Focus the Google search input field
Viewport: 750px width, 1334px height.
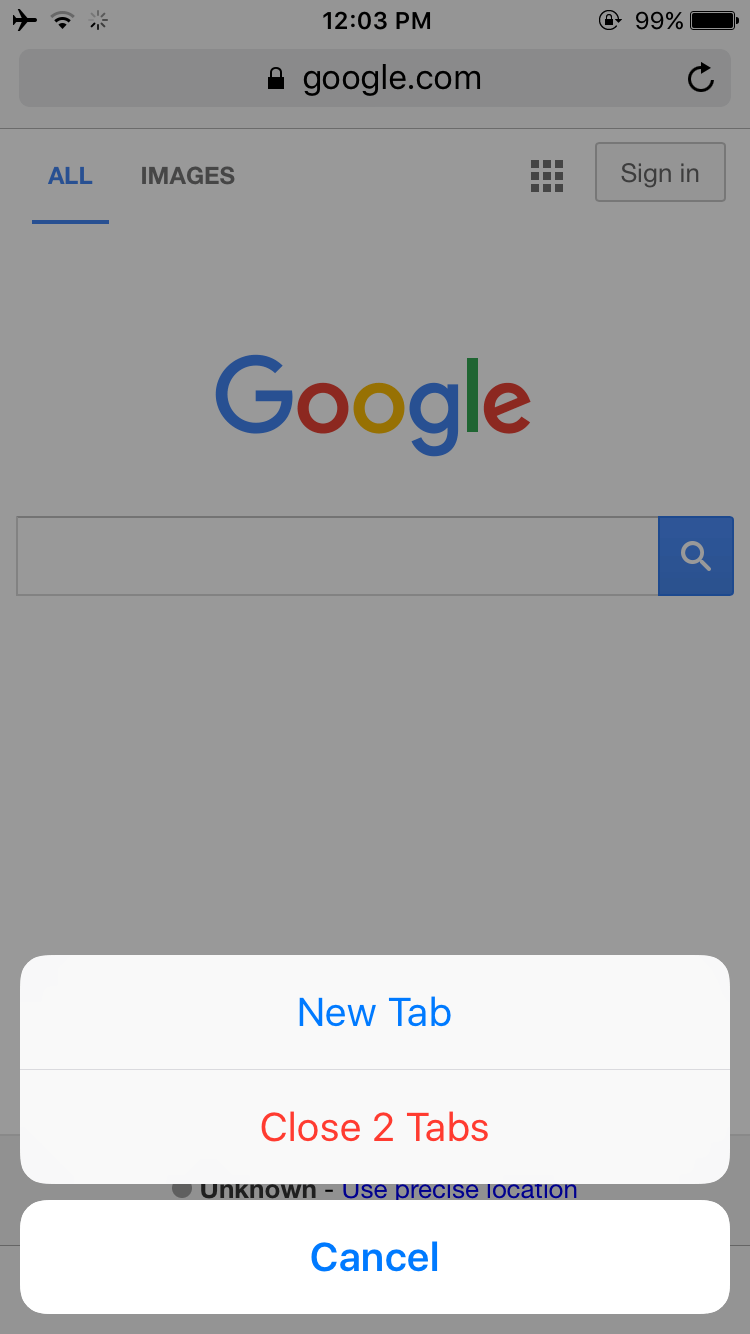pos(337,556)
